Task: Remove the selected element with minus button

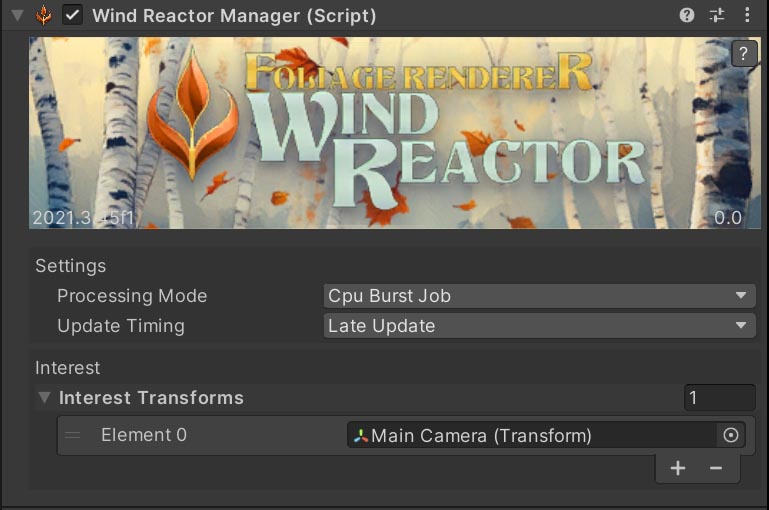Action: click(716, 468)
